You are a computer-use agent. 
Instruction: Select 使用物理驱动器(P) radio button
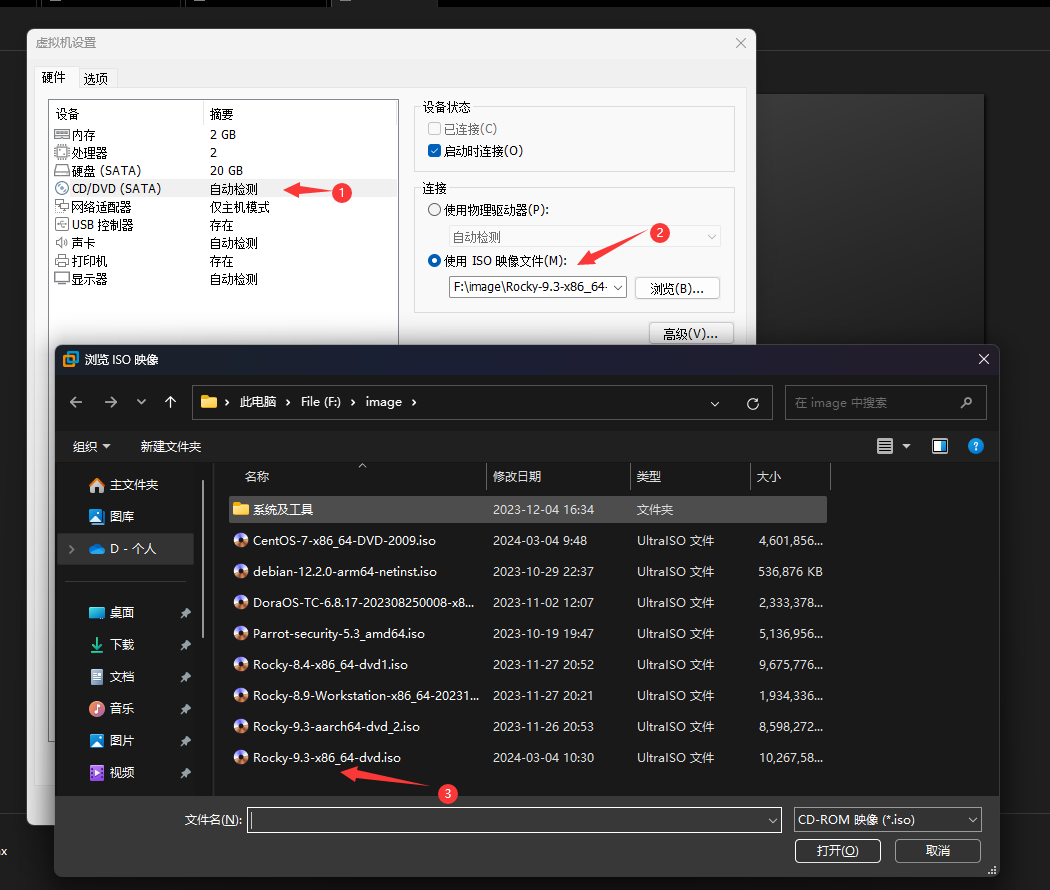click(435, 210)
